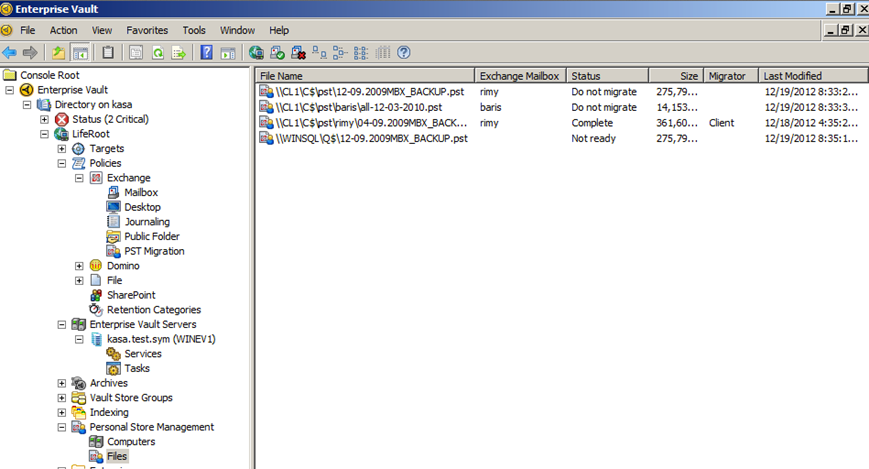869x469 pixels.
Task: Click the PST icon with red X
Action: pyautogui.click(x=298, y=53)
